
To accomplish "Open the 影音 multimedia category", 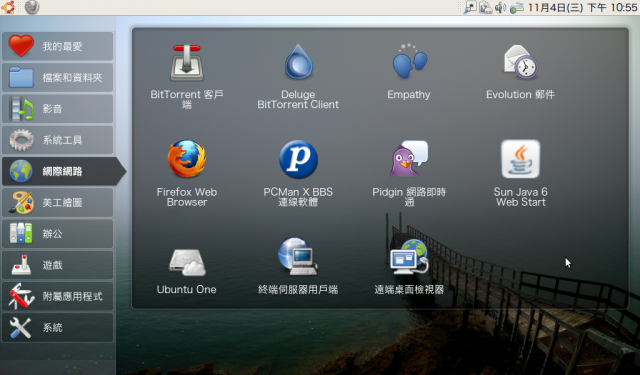I will click(x=58, y=109).
